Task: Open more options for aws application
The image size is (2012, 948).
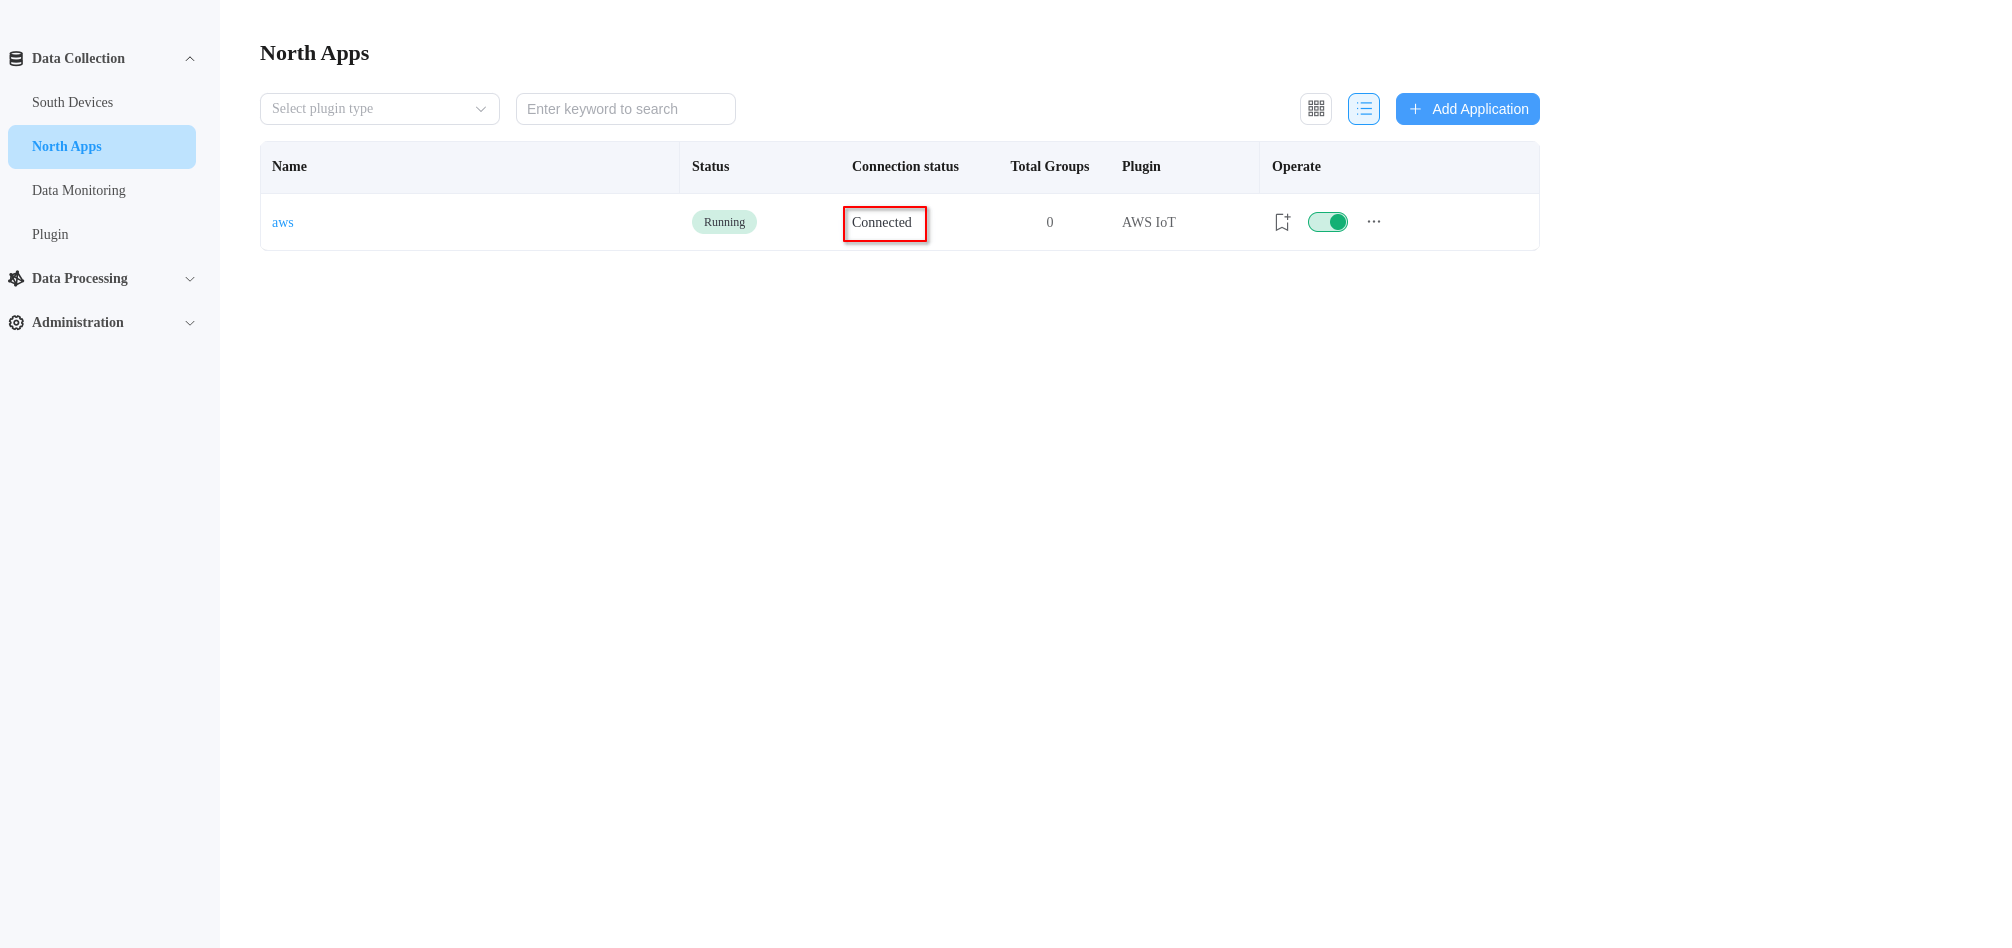Action: pyautogui.click(x=1373, y=221)
